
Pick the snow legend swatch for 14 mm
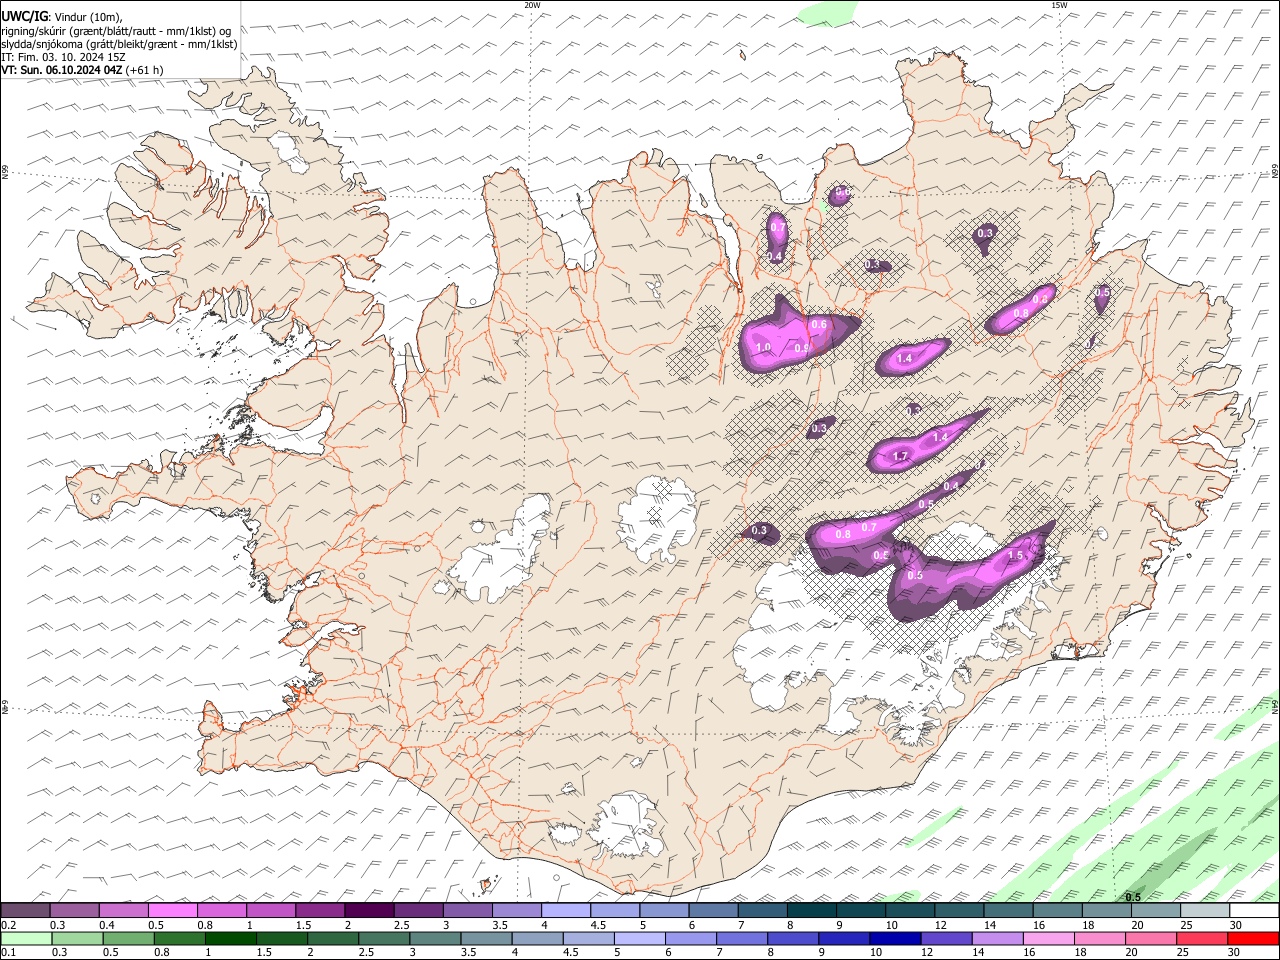click(x=1007, y=910)
